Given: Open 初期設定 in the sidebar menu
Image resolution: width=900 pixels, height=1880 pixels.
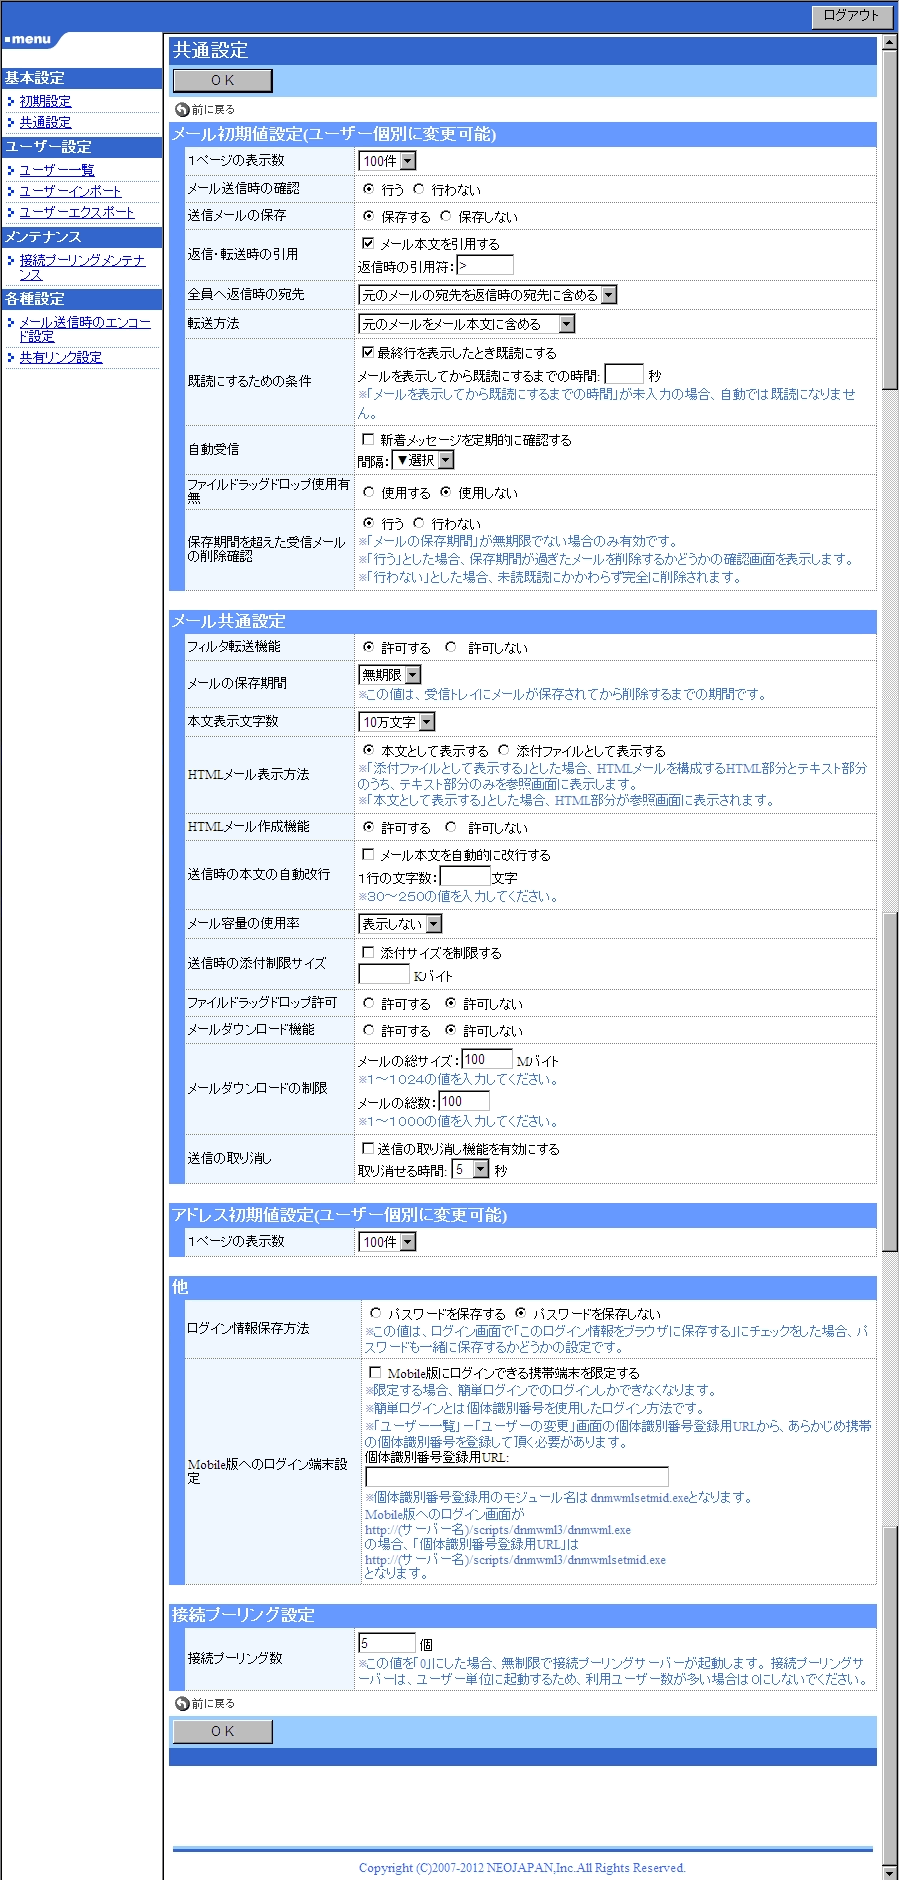Looking at the screenshot, I should coord(45,101).
